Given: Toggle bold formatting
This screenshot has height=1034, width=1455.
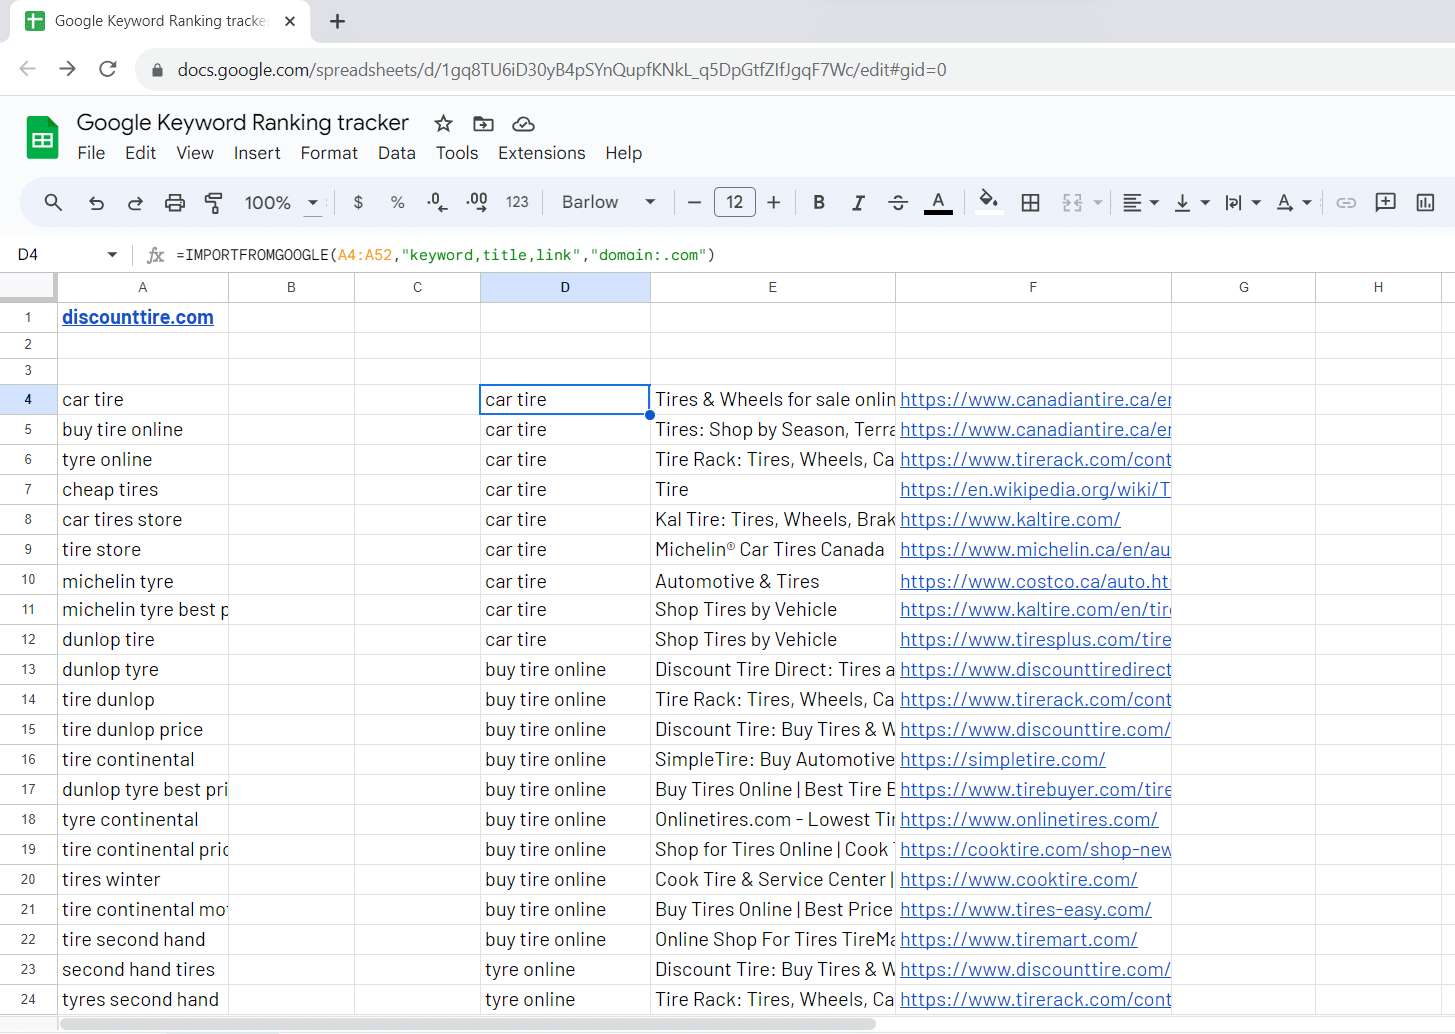Looking at the screenshot, I should (x=819, y=203).
